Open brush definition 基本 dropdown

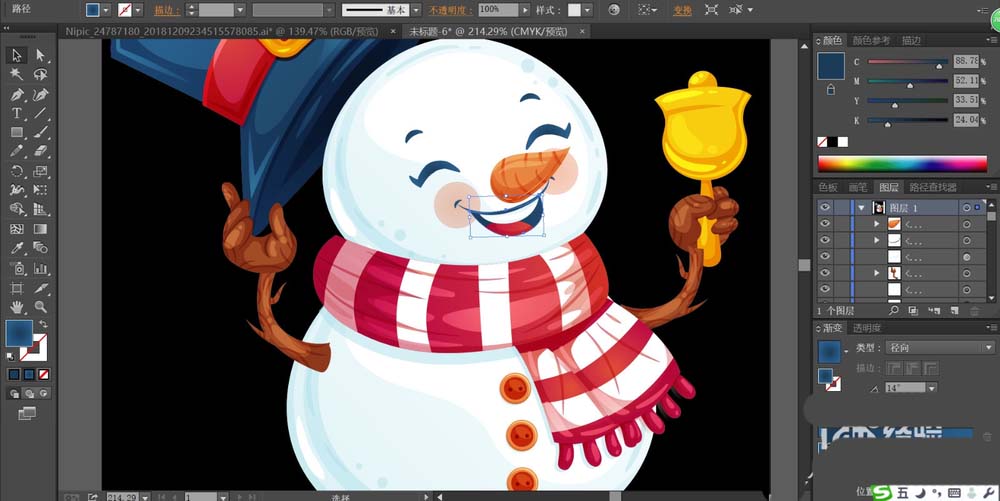tap(416, 10)
